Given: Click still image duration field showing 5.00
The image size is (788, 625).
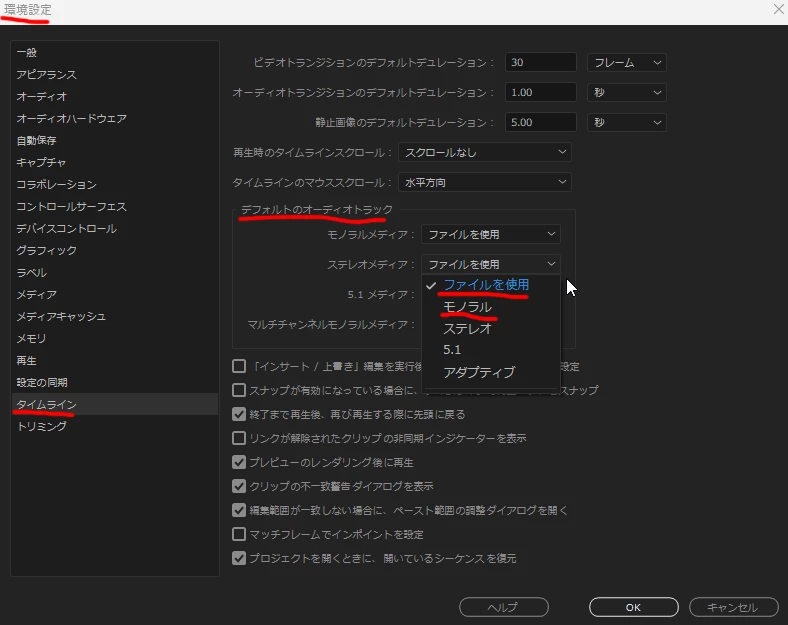Looking at the screenshot, I should (x=540, y=123).
